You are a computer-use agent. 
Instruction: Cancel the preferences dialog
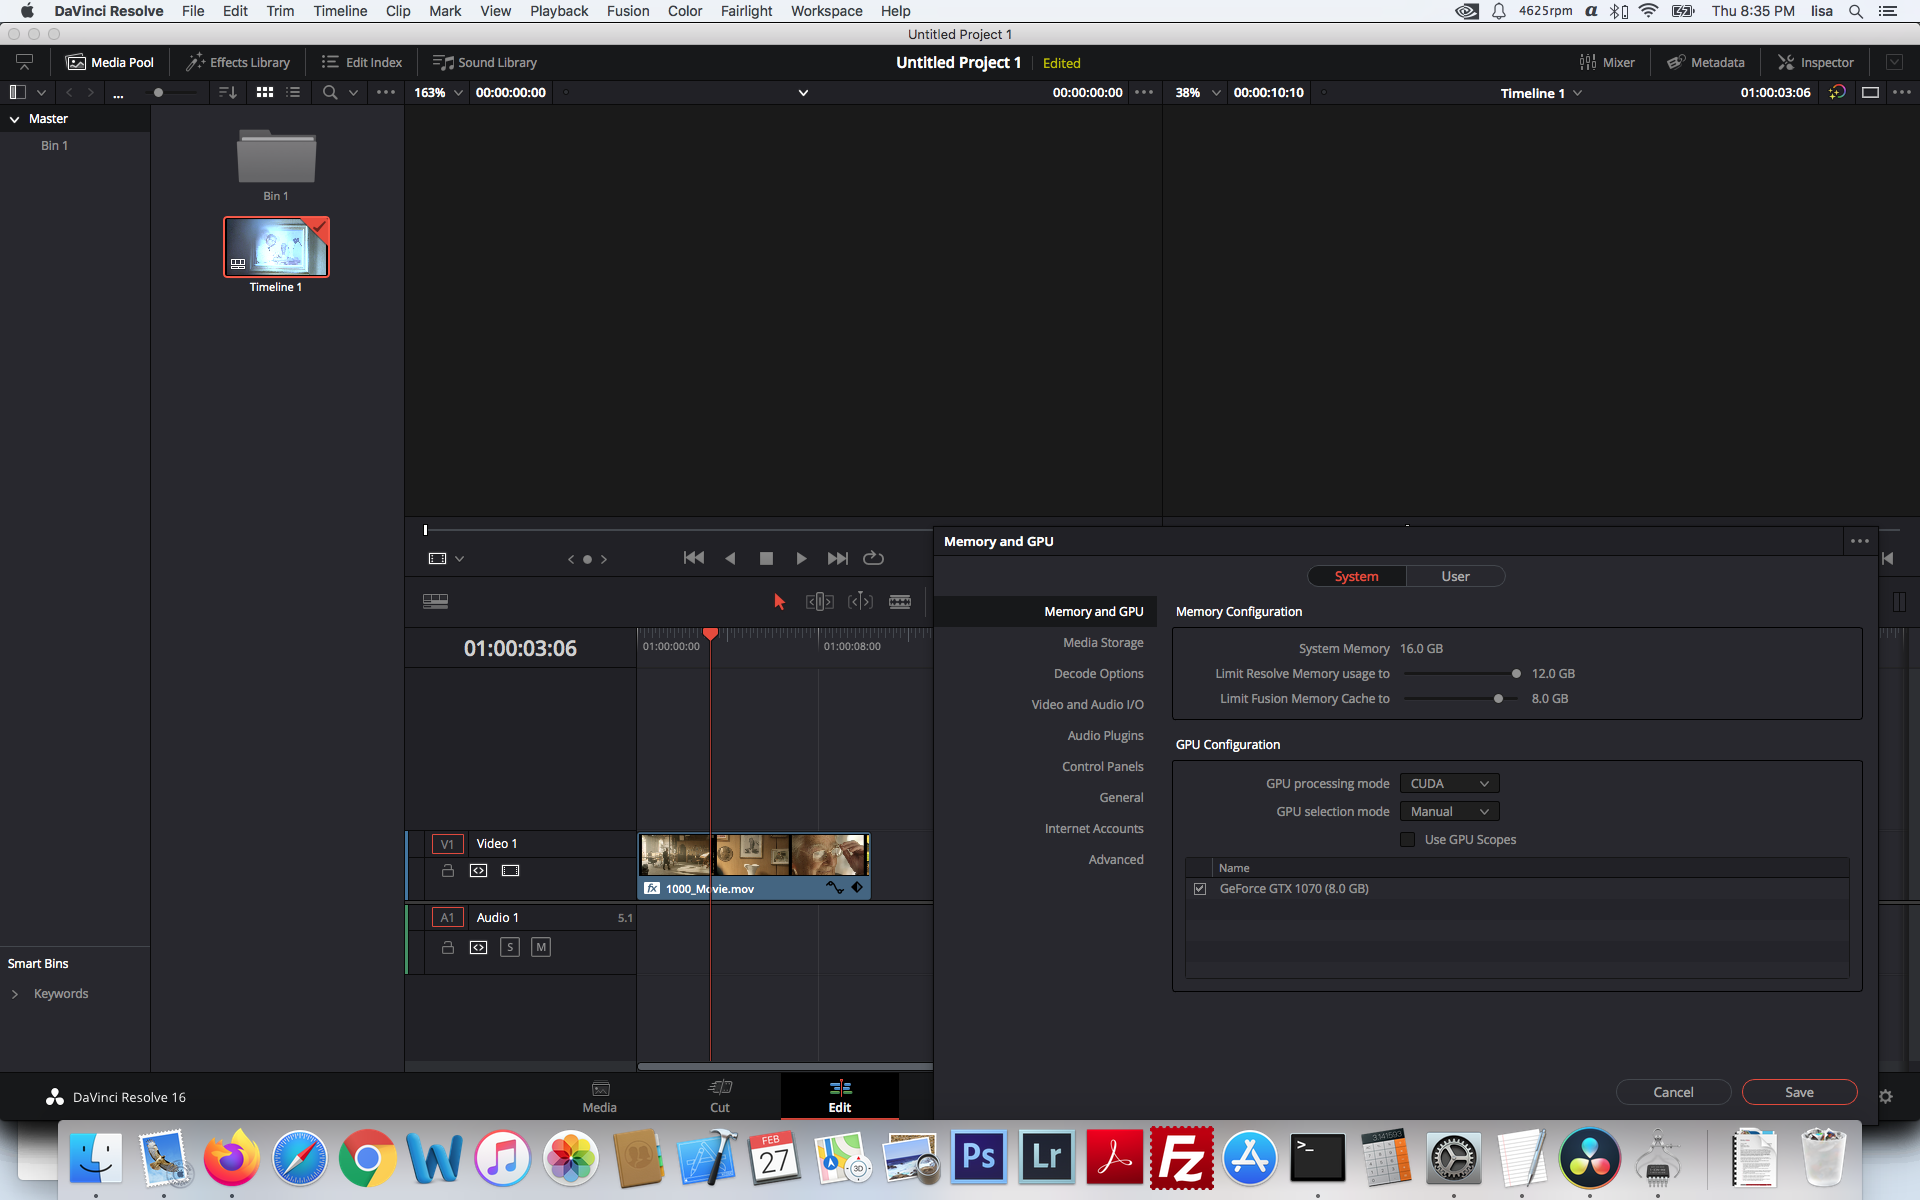pyautogui.click(x=1673, y=1092)
